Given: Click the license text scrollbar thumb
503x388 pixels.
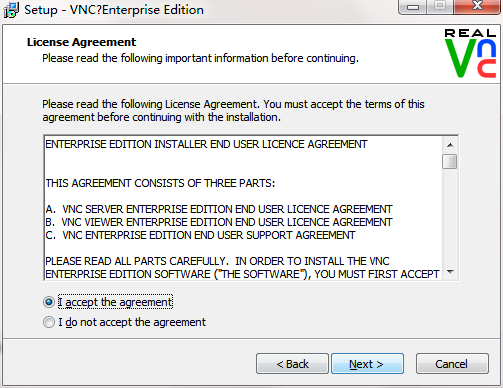Looking at the screenshot, I should (450, 161).
